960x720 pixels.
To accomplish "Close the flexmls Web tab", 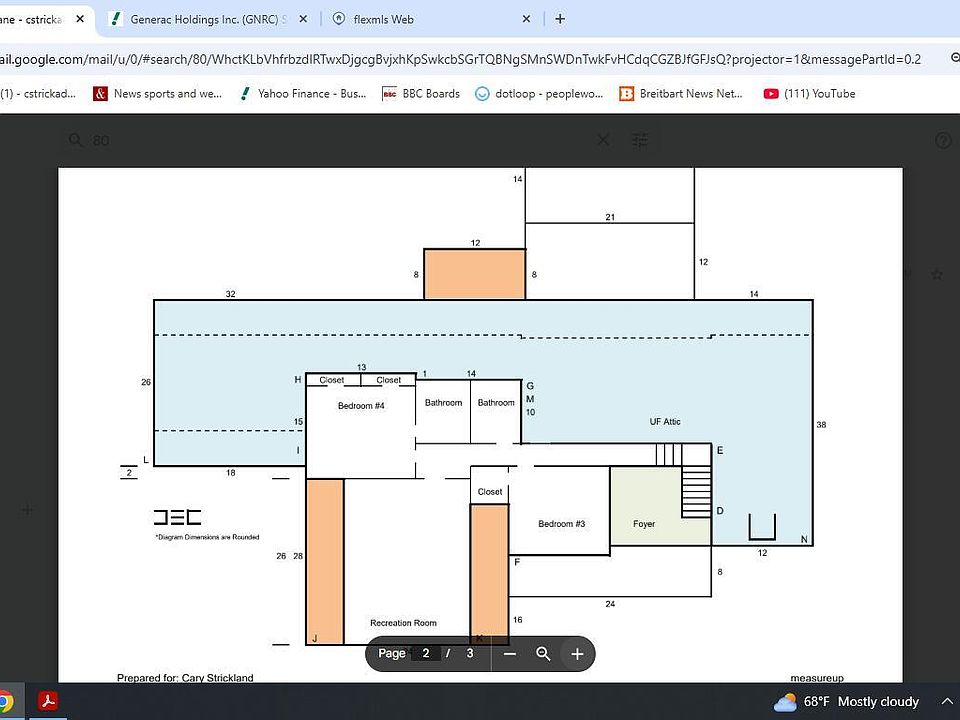I will [527, 19].
